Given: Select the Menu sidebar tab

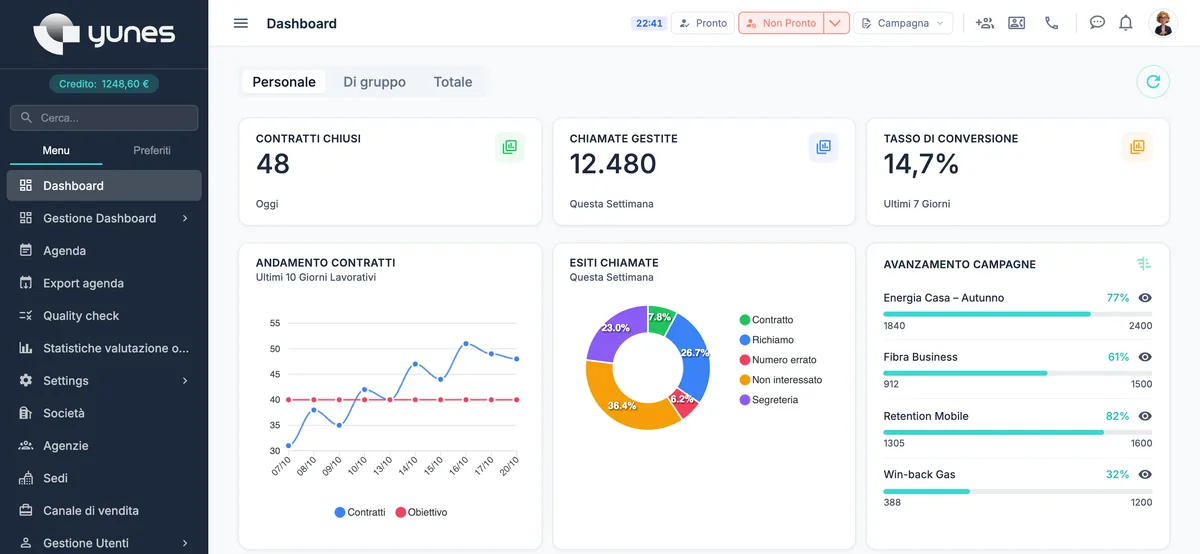Looking at the screenshot, I should point(56,150).
